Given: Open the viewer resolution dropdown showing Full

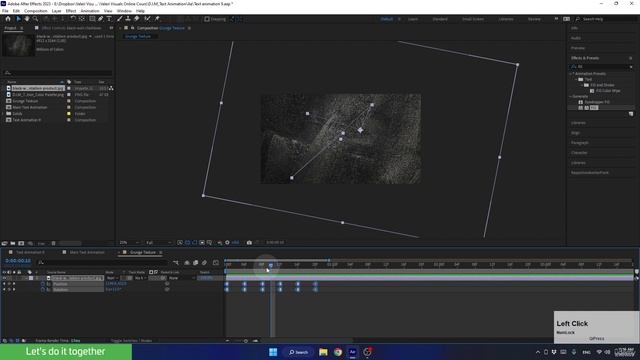Looking at the screenshot, I should pyautogui.click(x=158, y=242).
